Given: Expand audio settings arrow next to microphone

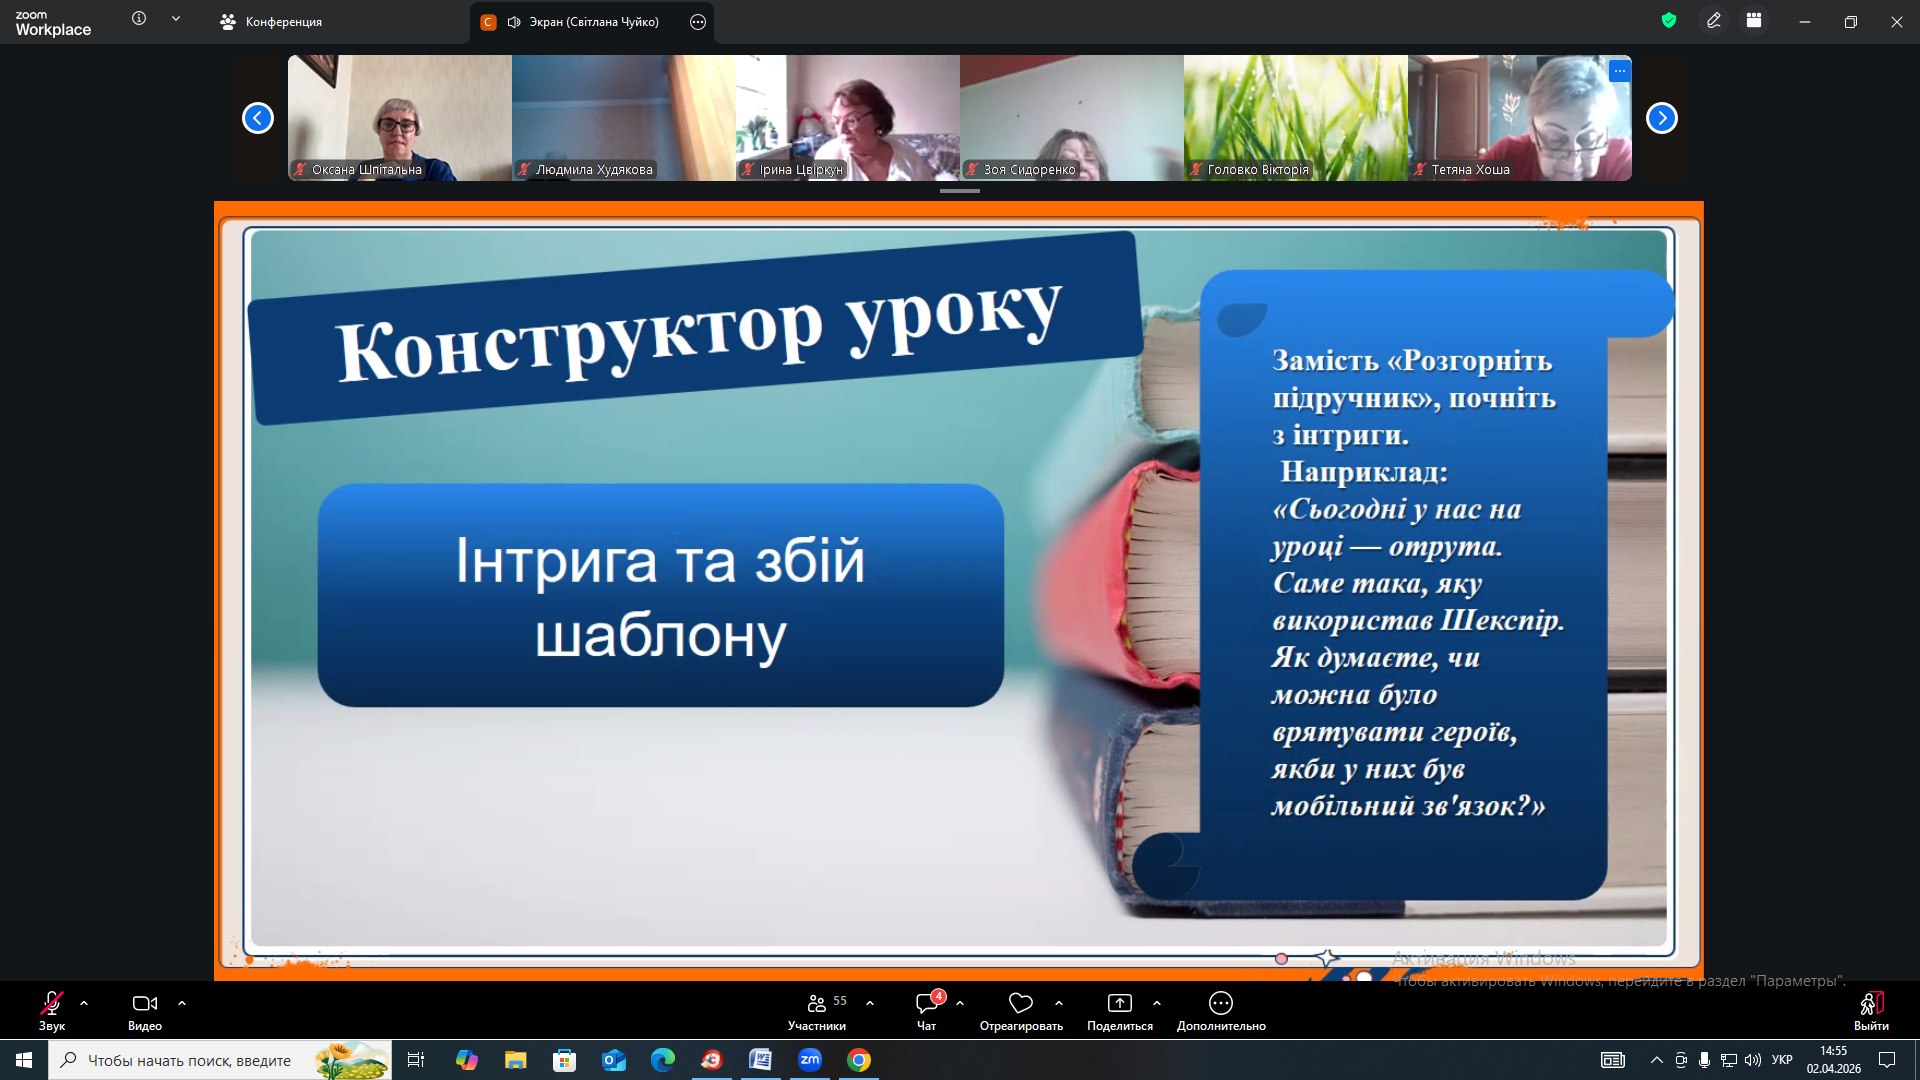Looking at the screenshot, I should click(84, 1003).
